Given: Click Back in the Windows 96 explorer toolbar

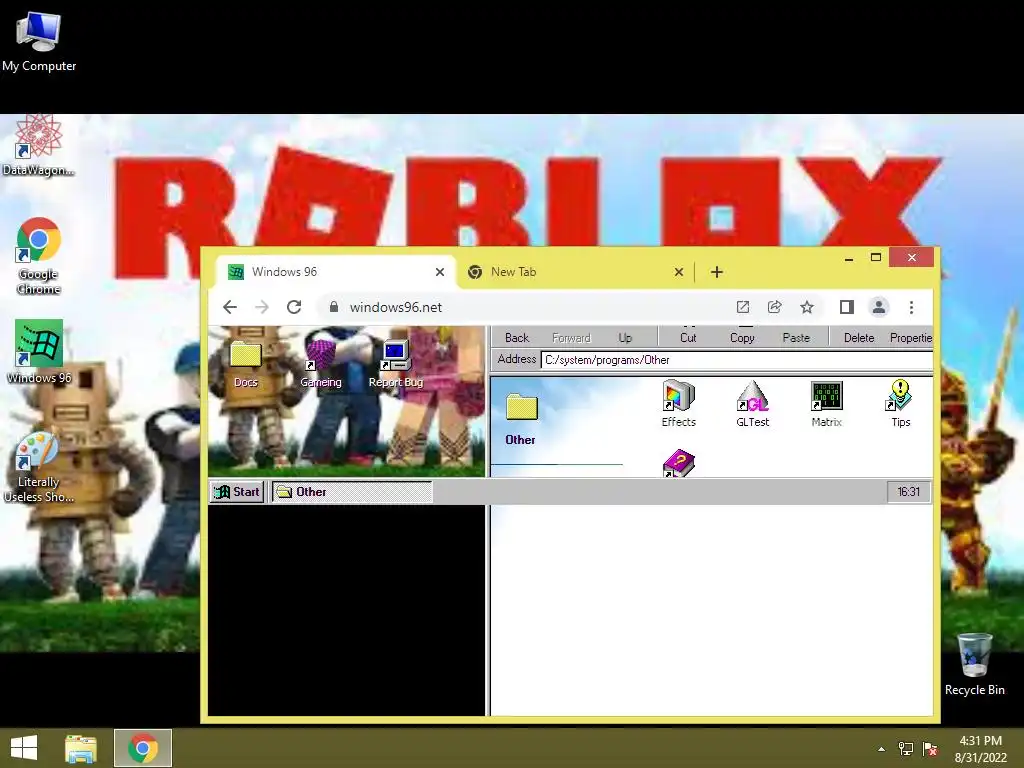Looking at the screenshot, I should (517, 337).
